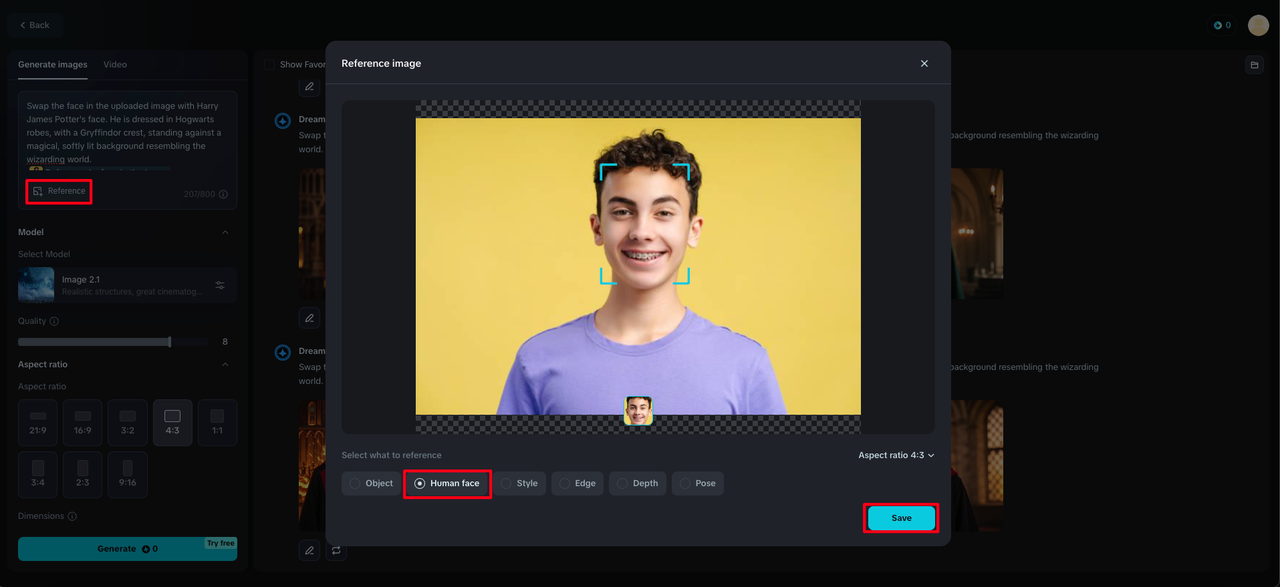Open model settings sliders icon beside Image 2.1
Screen dimensions: 1280x587
pyautogui.click(x=220, y=286)
